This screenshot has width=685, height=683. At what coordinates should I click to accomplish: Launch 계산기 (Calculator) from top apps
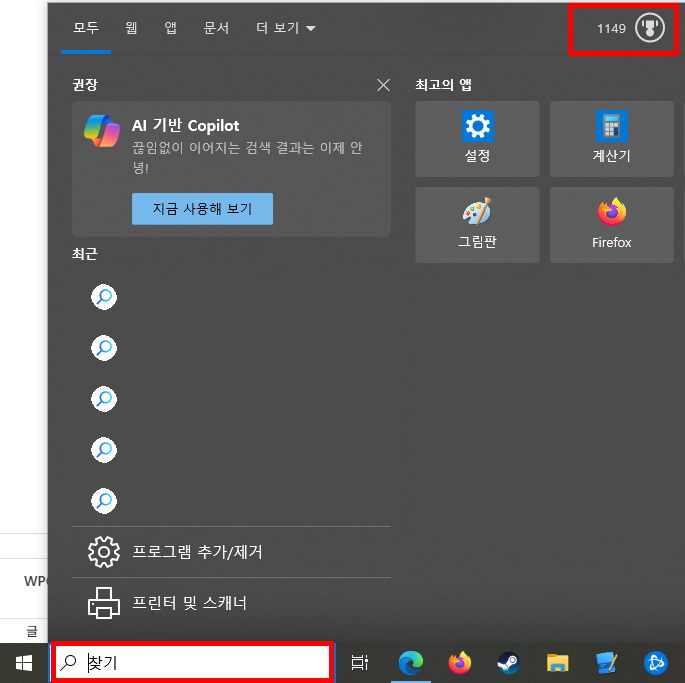coord(610,138)
